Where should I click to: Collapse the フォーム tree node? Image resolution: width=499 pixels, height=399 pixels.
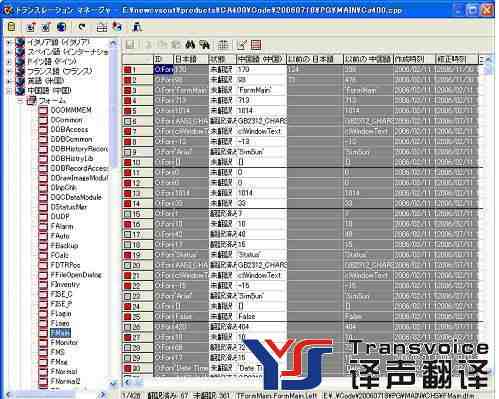pyautogui.click(x=21, y=100)
